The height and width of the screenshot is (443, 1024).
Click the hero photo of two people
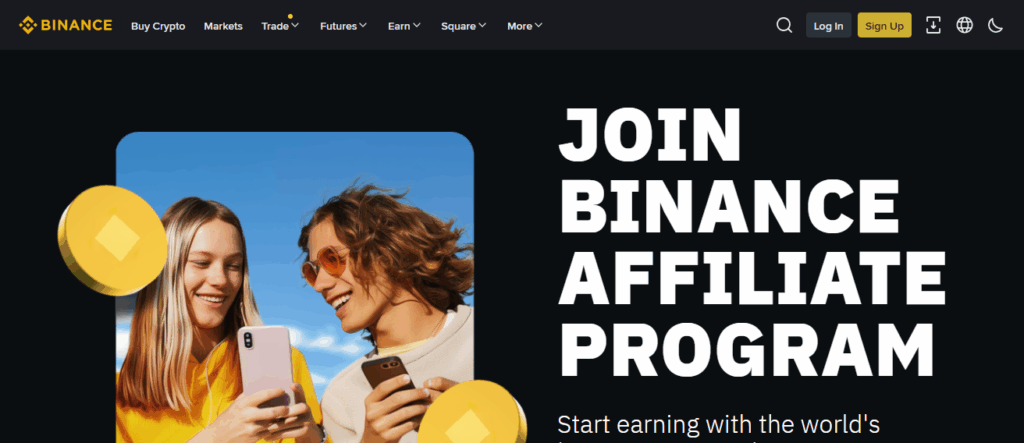295,287
